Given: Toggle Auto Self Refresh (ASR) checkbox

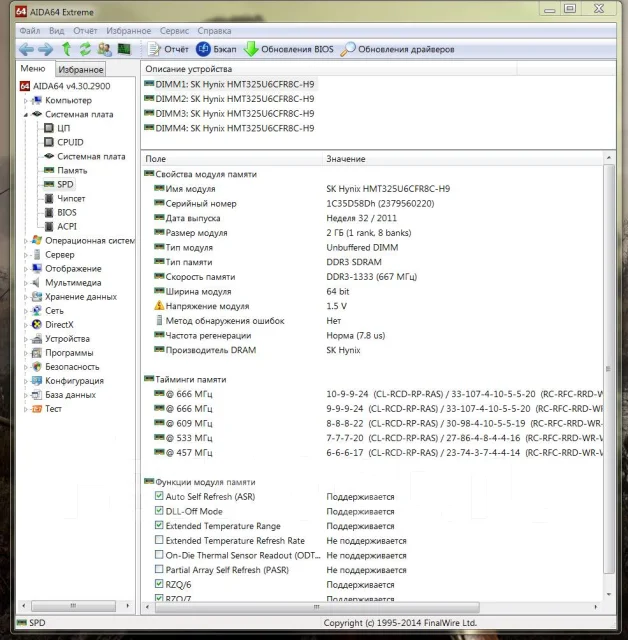Looking at the screenshot, I should pos(159,496).
